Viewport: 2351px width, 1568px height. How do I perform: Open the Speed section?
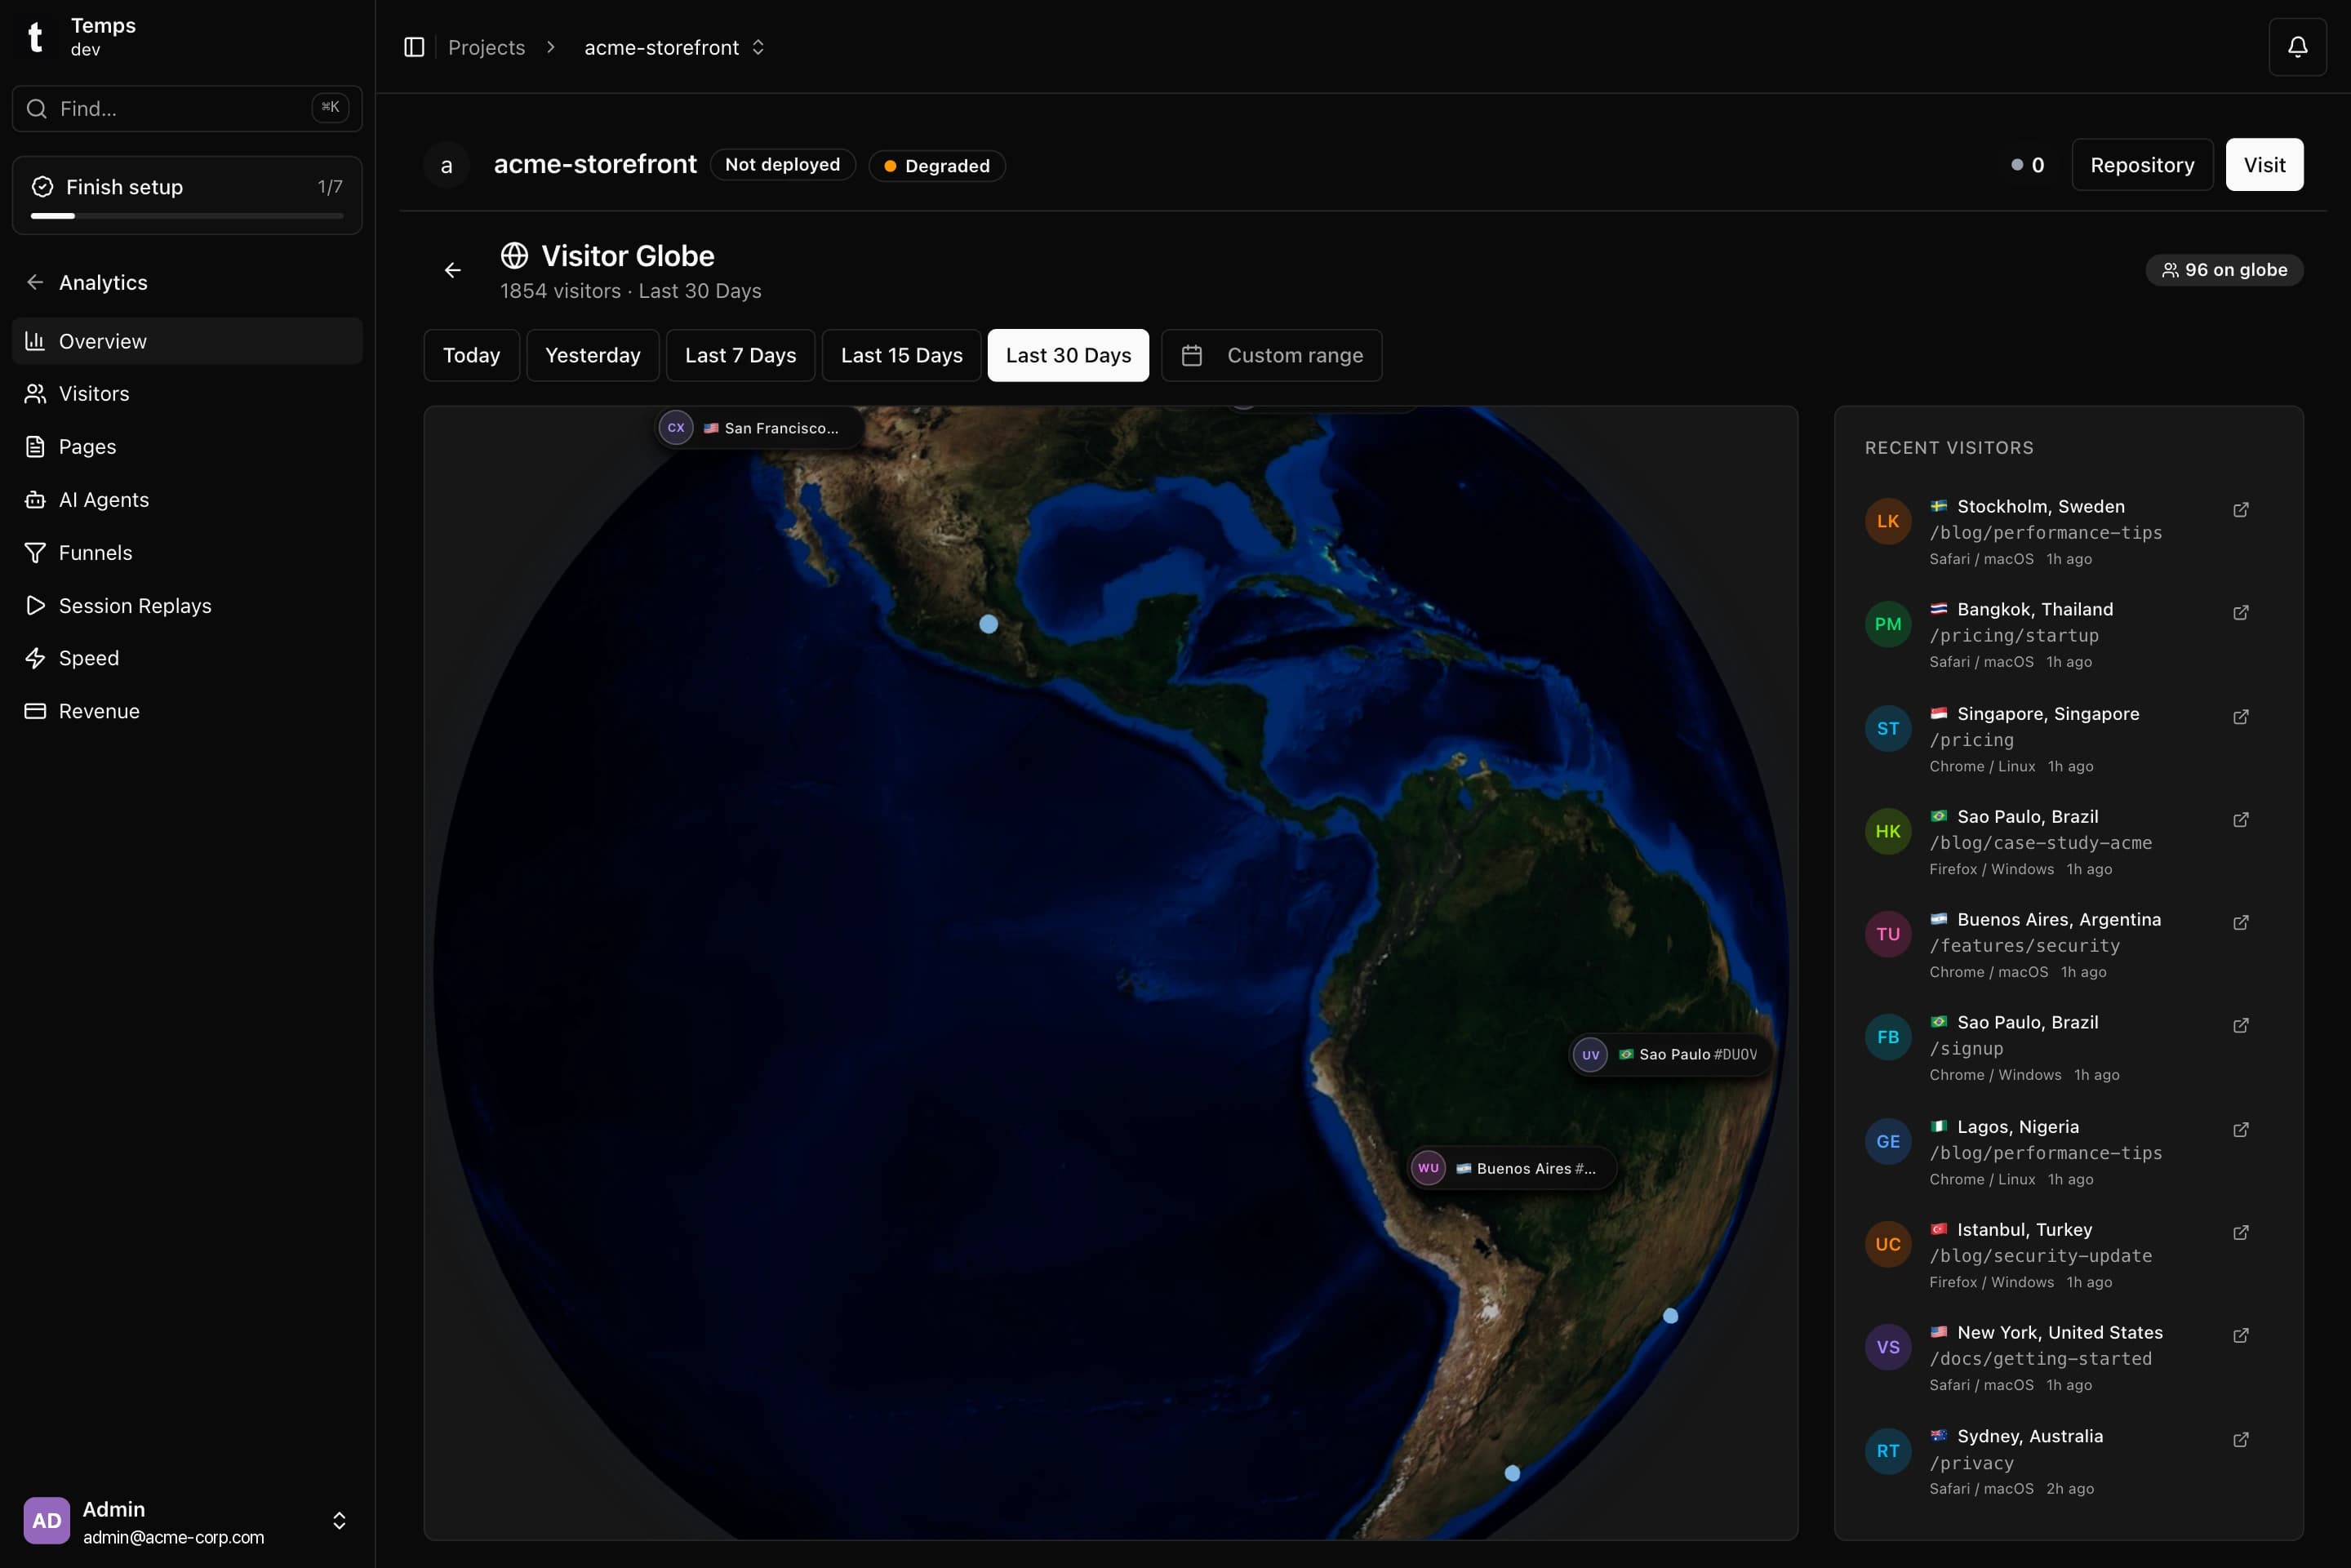point(187,658)
